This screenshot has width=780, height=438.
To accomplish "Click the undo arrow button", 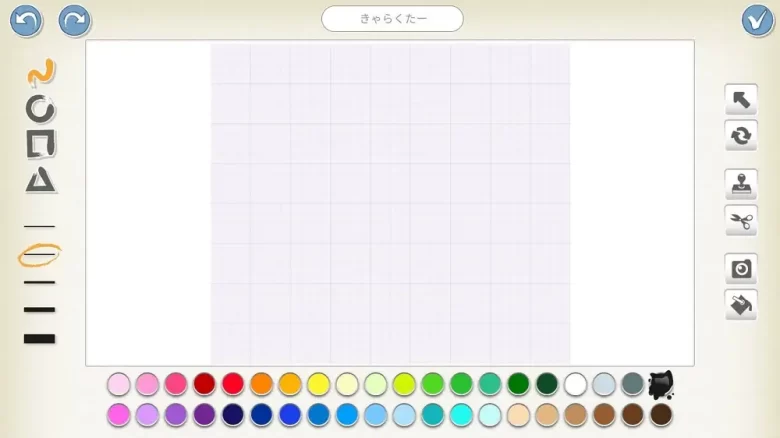I will pyautogui.click(x=27, y=20).
